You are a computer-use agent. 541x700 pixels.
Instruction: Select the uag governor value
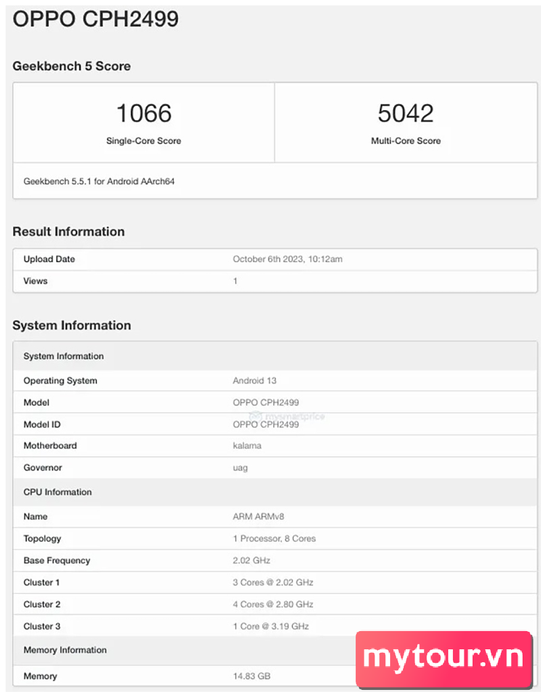(240, 468)
